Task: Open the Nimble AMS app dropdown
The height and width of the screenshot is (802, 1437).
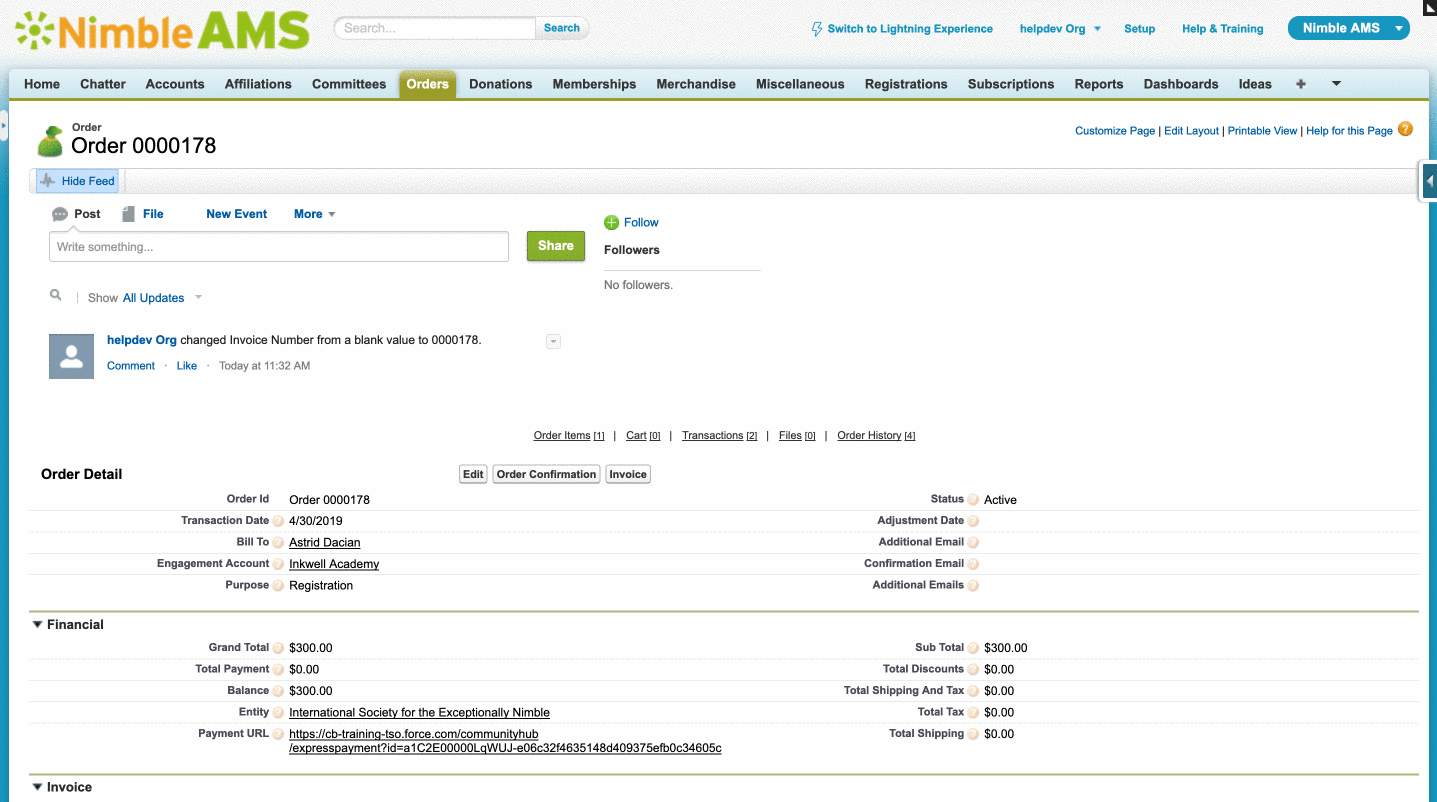Action: [1348, 28]
